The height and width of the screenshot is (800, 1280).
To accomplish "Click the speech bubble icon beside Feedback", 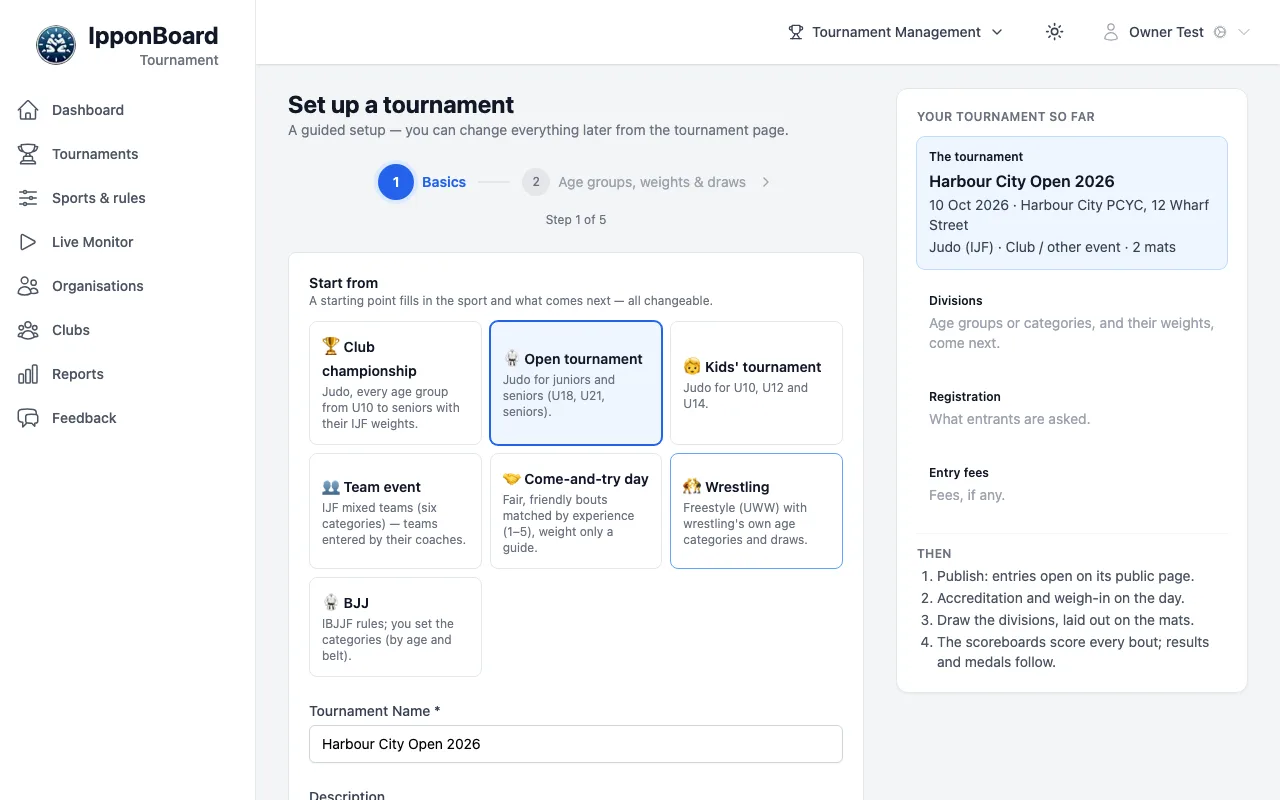I will pos(28,418).
